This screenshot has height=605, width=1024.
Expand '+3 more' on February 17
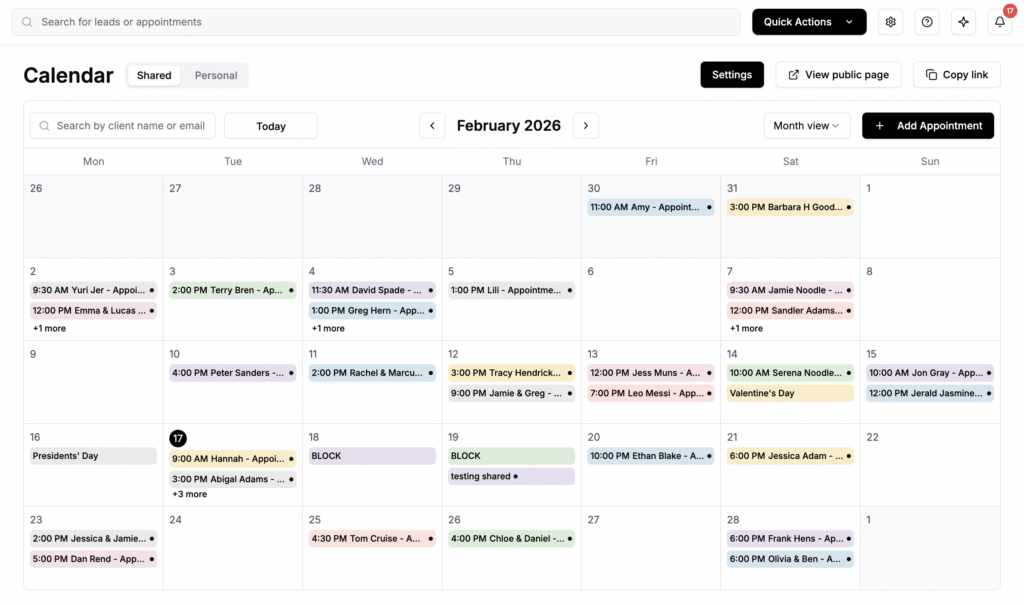(189, 494)
